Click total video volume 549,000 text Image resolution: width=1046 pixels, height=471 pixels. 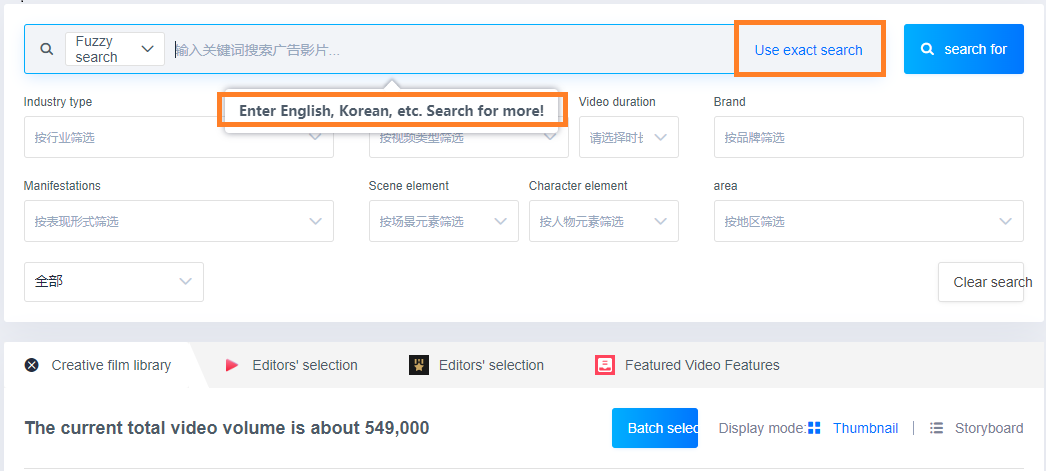(227, 428)
